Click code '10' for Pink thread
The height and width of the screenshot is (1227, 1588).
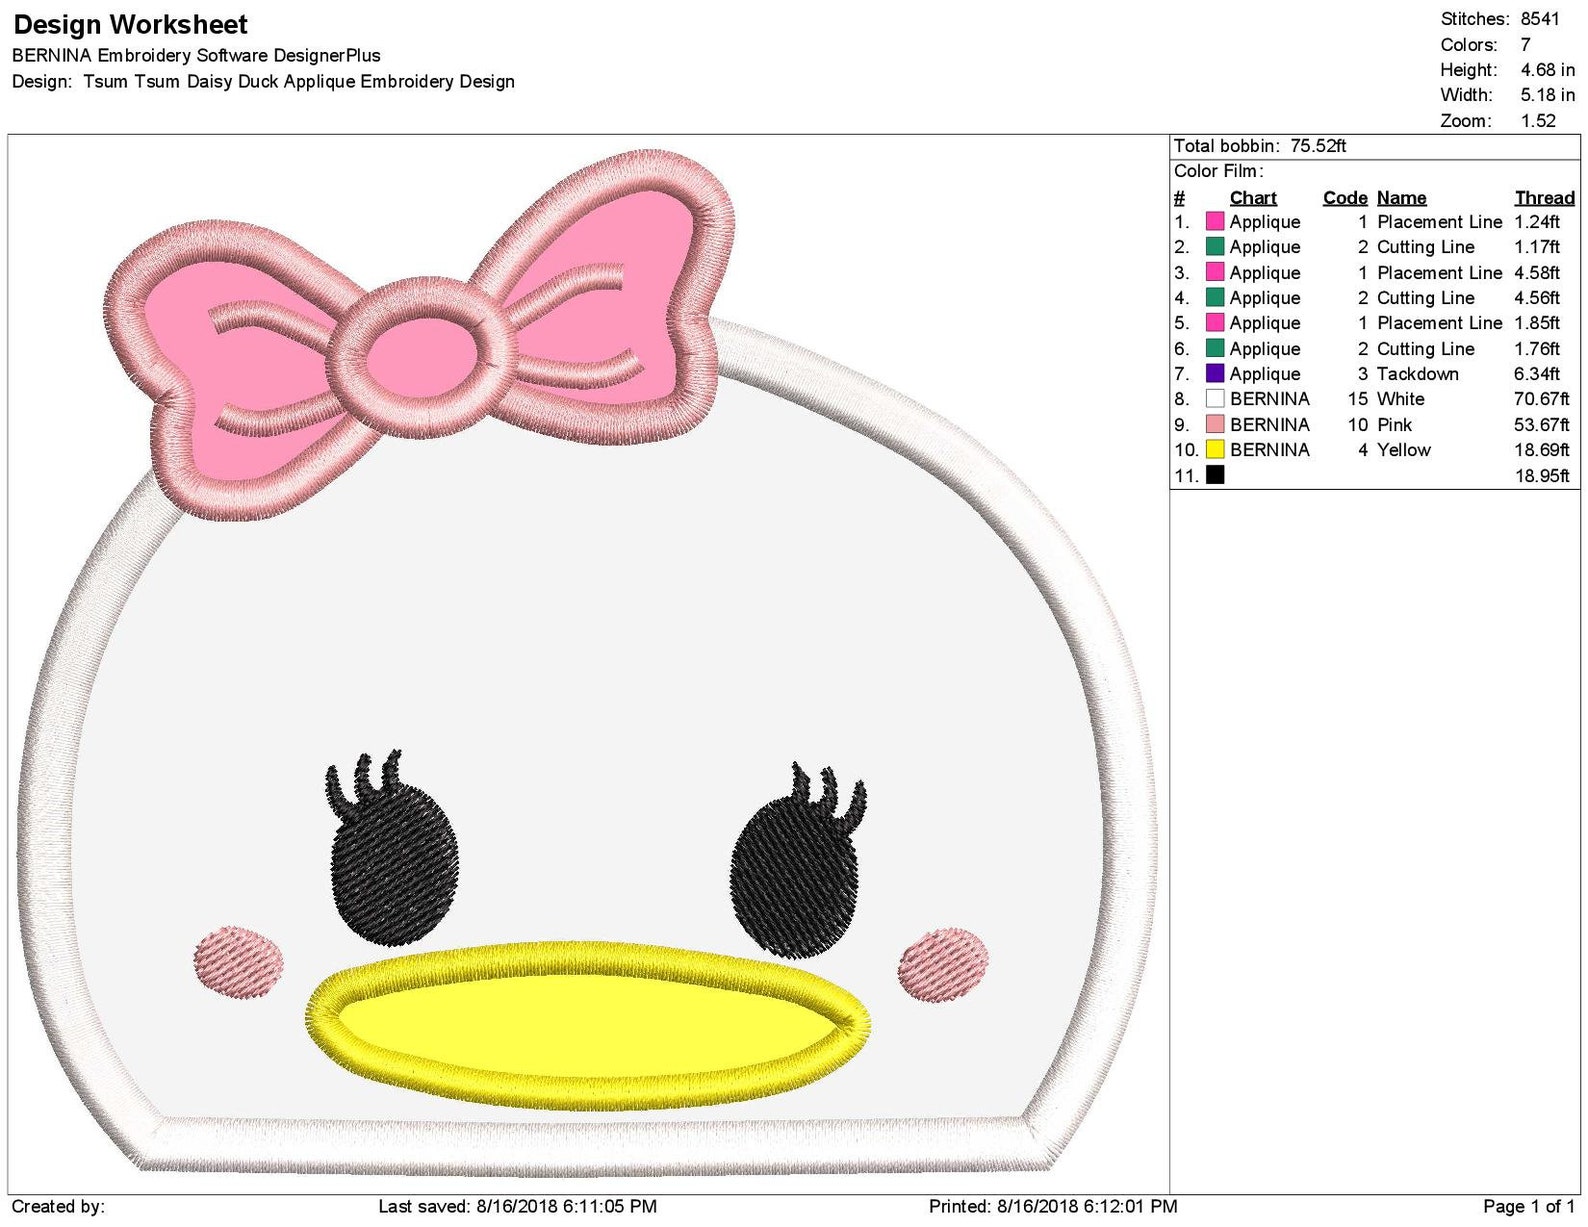(x=1358, y=424)
